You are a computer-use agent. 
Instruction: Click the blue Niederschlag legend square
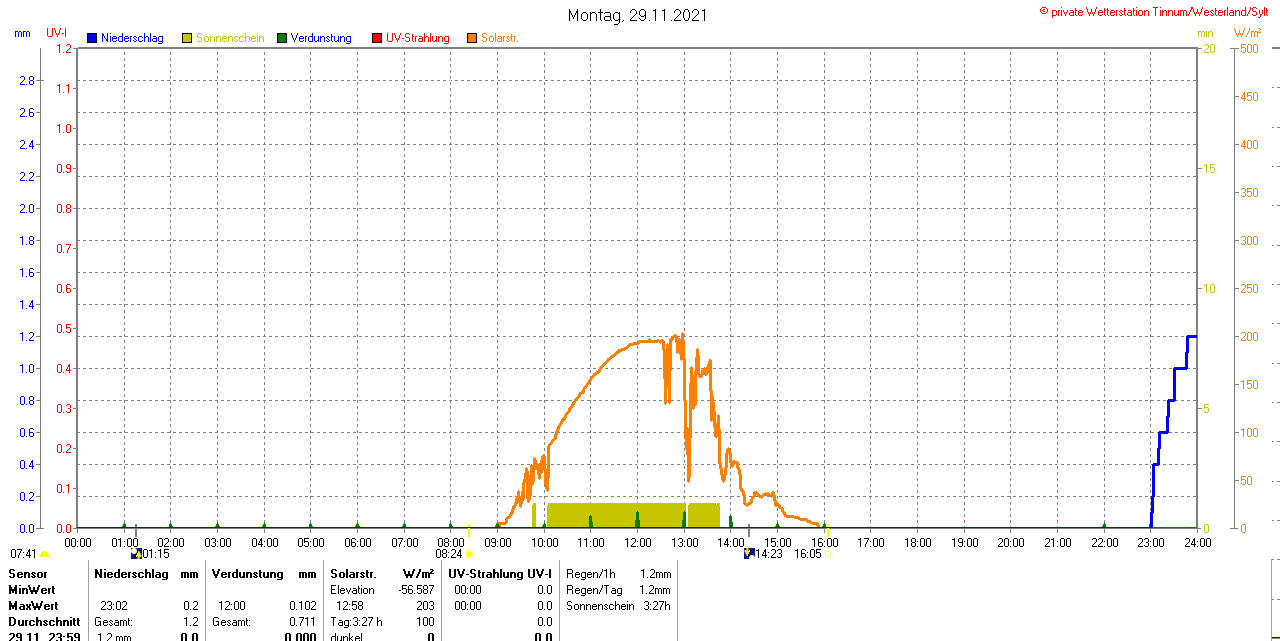pyautogui.click(x=92, y=38)
